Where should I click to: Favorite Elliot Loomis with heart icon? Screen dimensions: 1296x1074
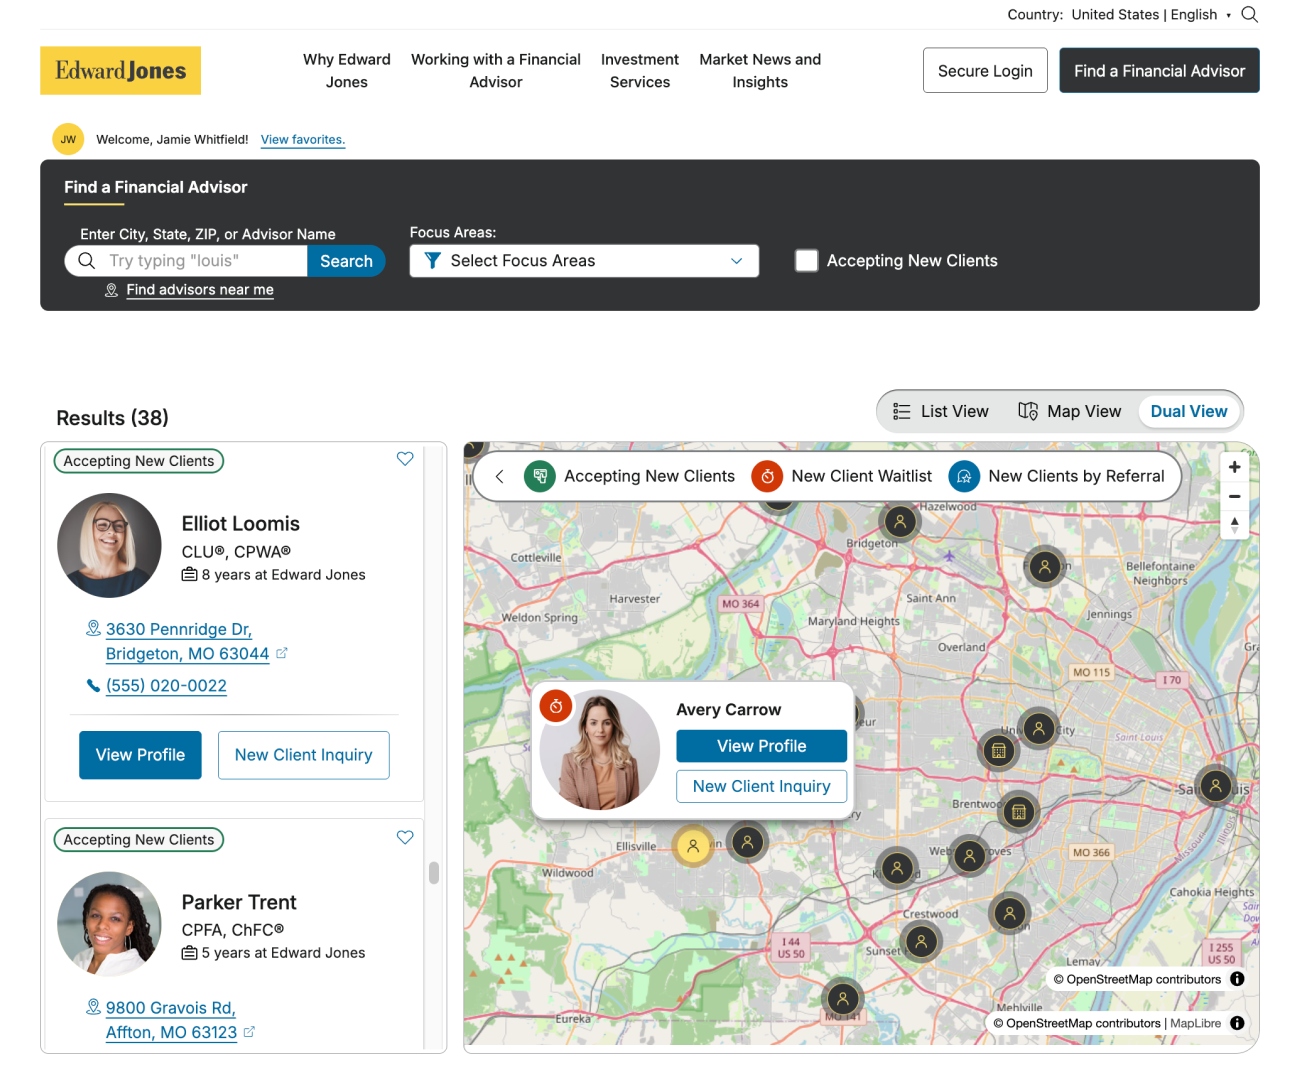pos(405,459)
